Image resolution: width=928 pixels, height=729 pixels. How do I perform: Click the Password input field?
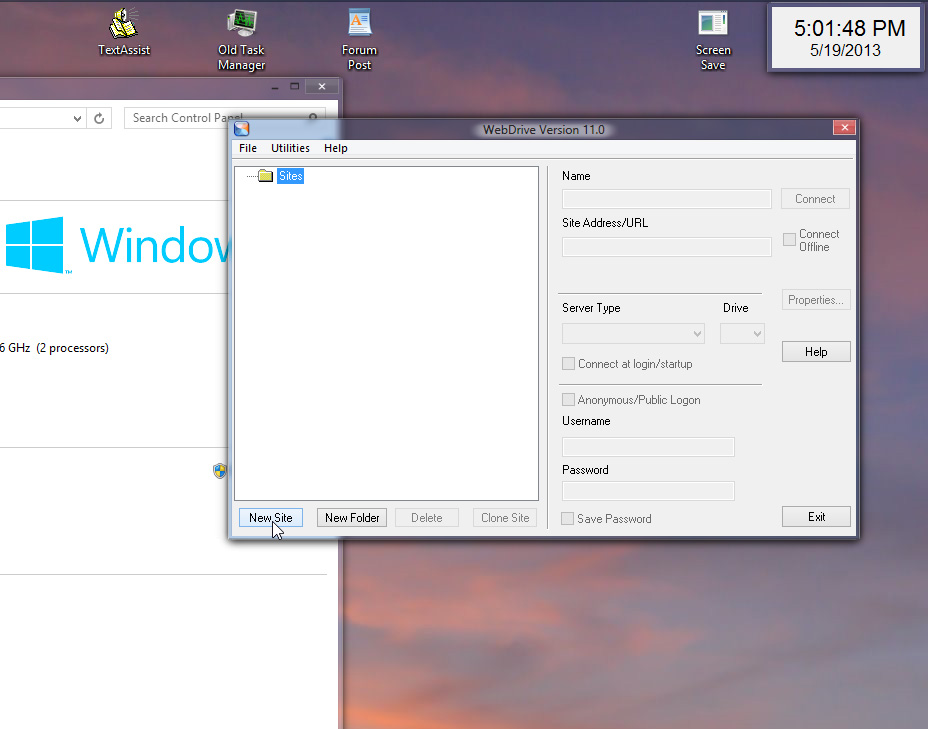pyautogui.click(x=648, y=491)
